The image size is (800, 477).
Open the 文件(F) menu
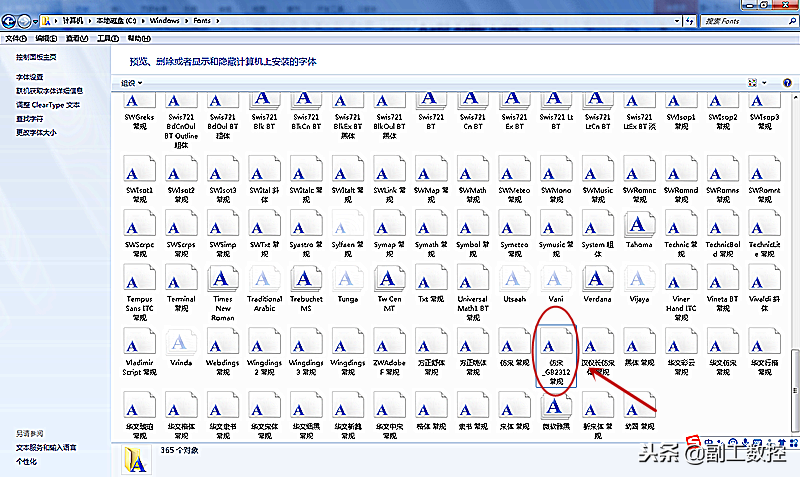pyautogui.click(x=16, y=38)
